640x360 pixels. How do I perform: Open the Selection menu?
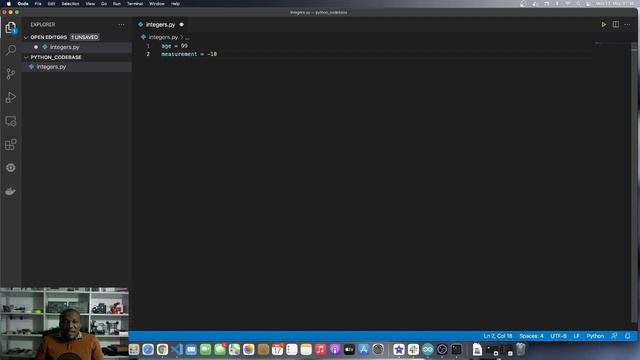coord(70,4)
